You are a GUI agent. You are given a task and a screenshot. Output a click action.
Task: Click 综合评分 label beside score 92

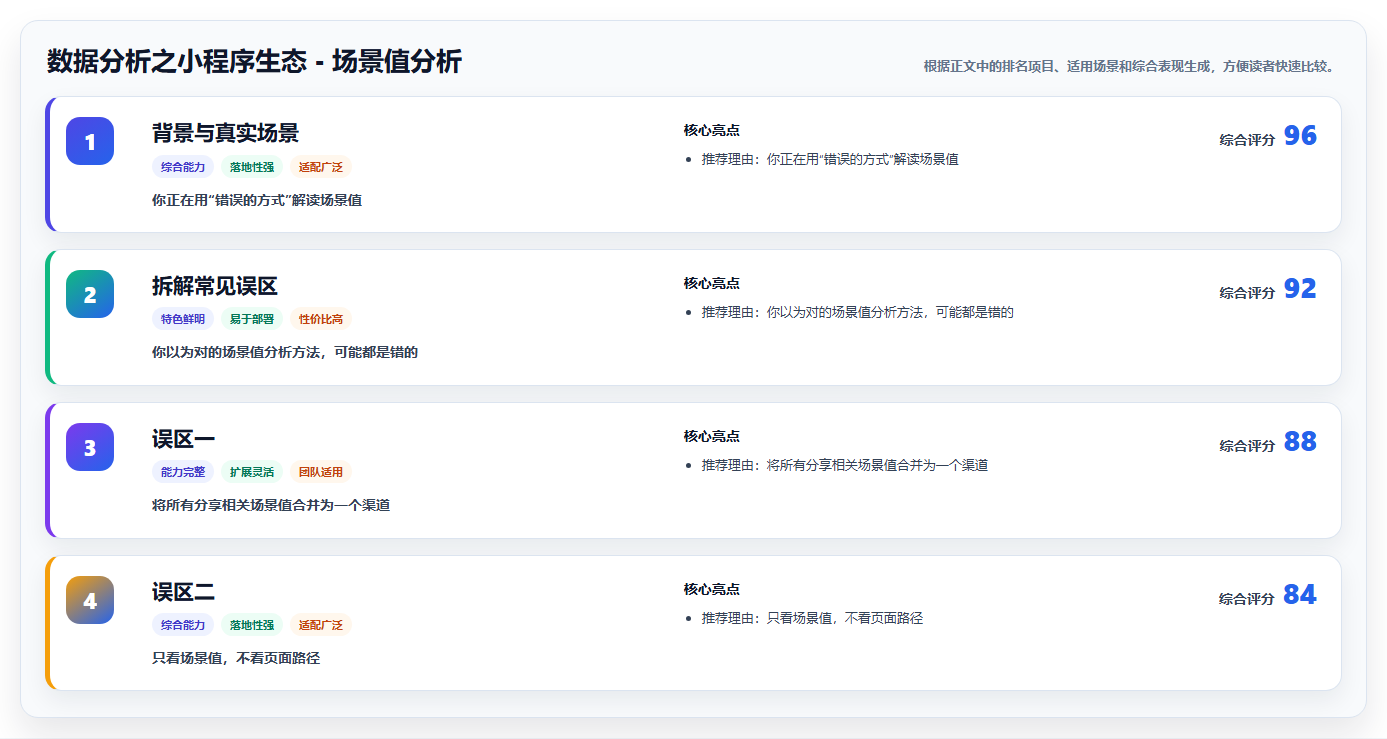click(1247, 293)
